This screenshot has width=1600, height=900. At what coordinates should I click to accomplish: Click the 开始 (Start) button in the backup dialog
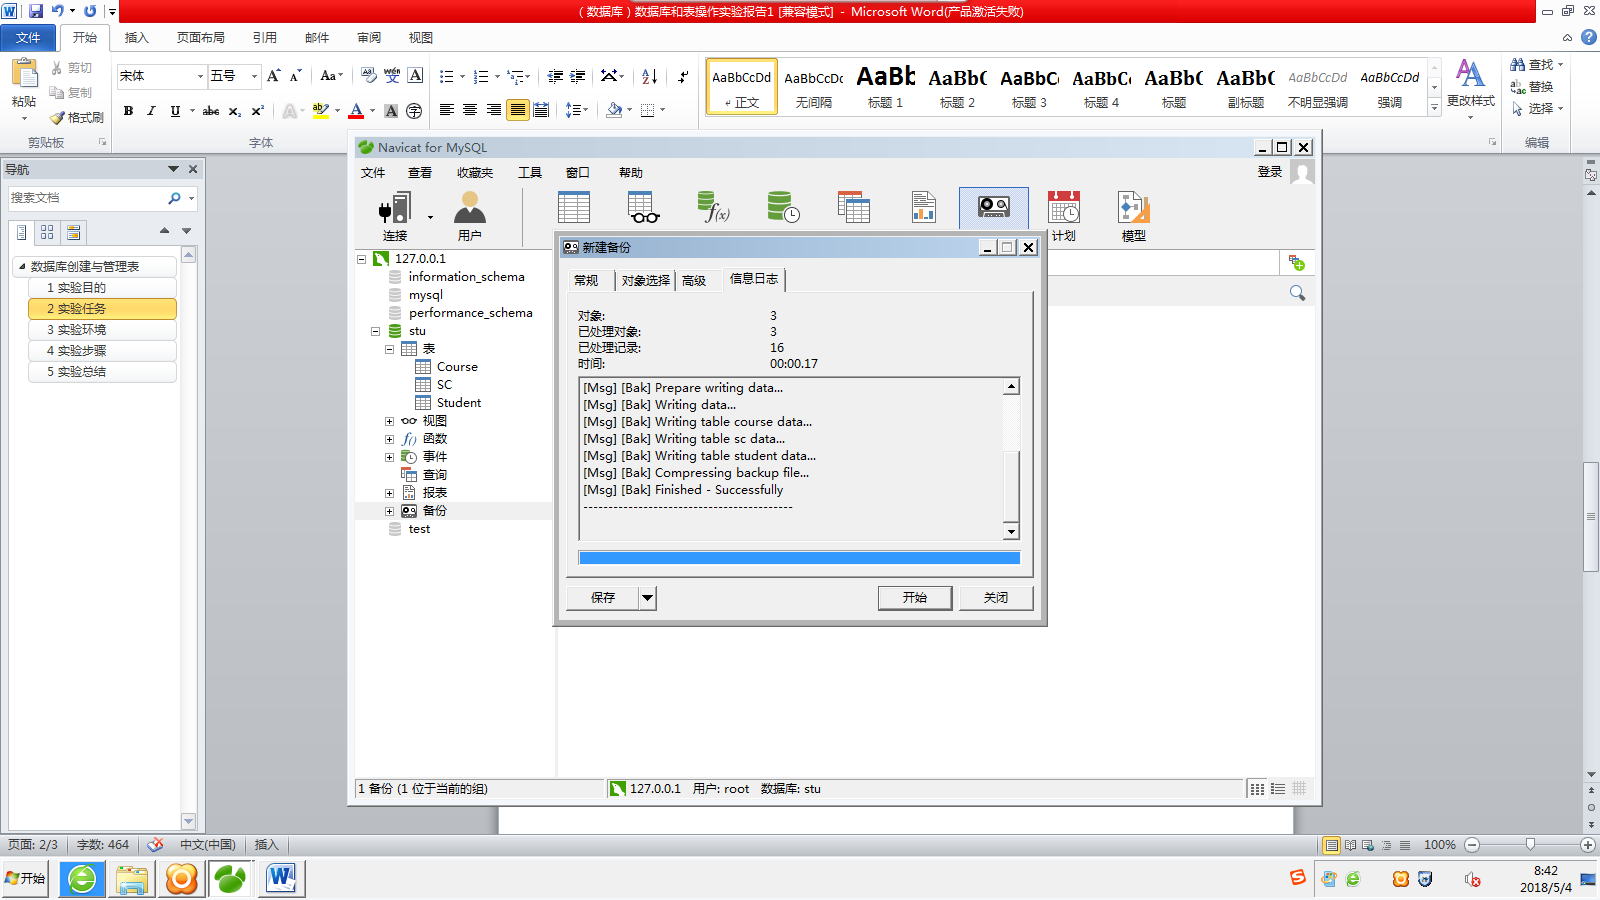915,598
